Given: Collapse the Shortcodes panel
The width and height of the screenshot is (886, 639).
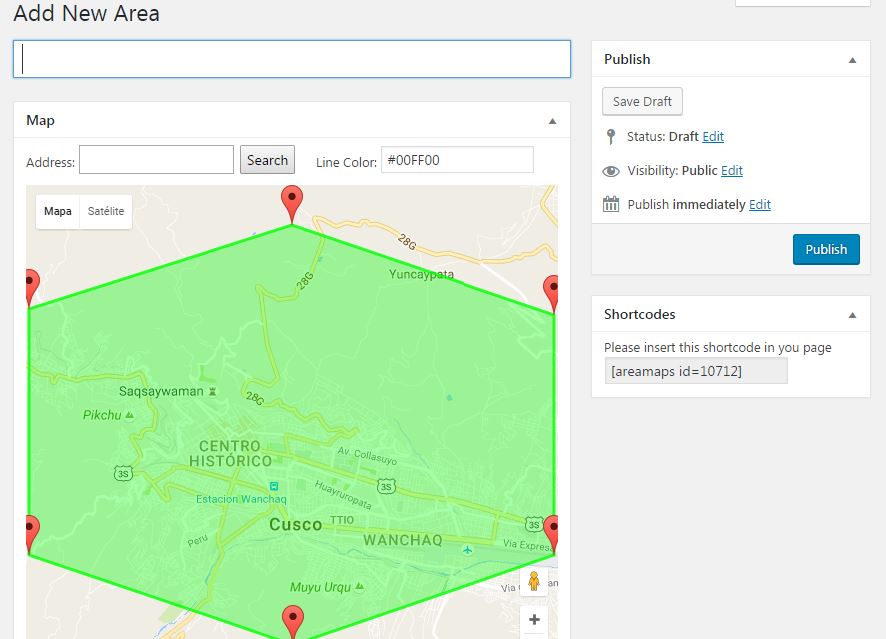Looking at the screenshot, I should [852, 315].
